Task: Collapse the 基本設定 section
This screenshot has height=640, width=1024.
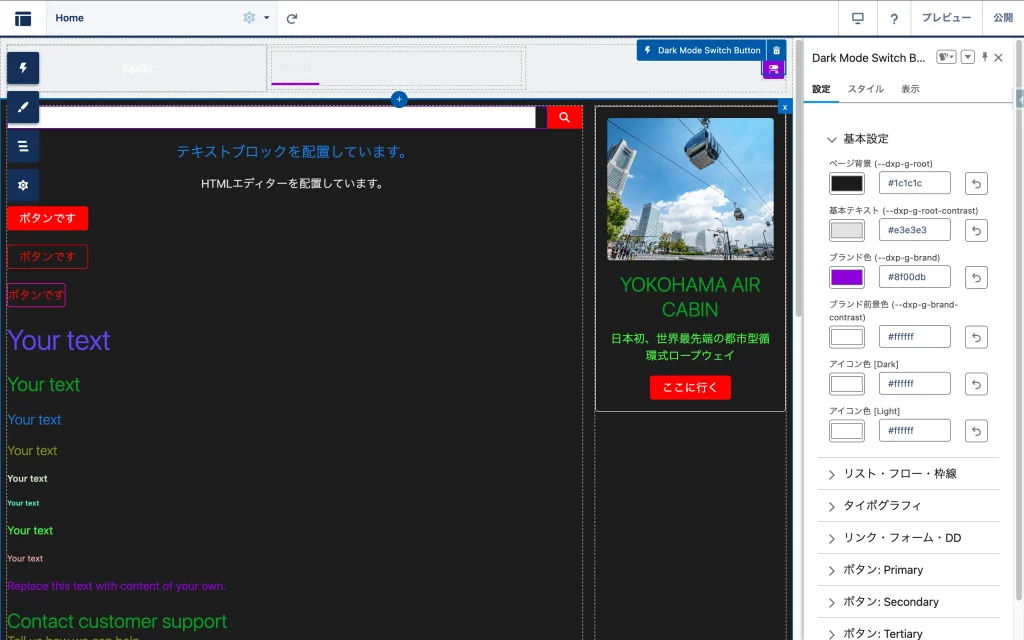Action: (832, 139)
